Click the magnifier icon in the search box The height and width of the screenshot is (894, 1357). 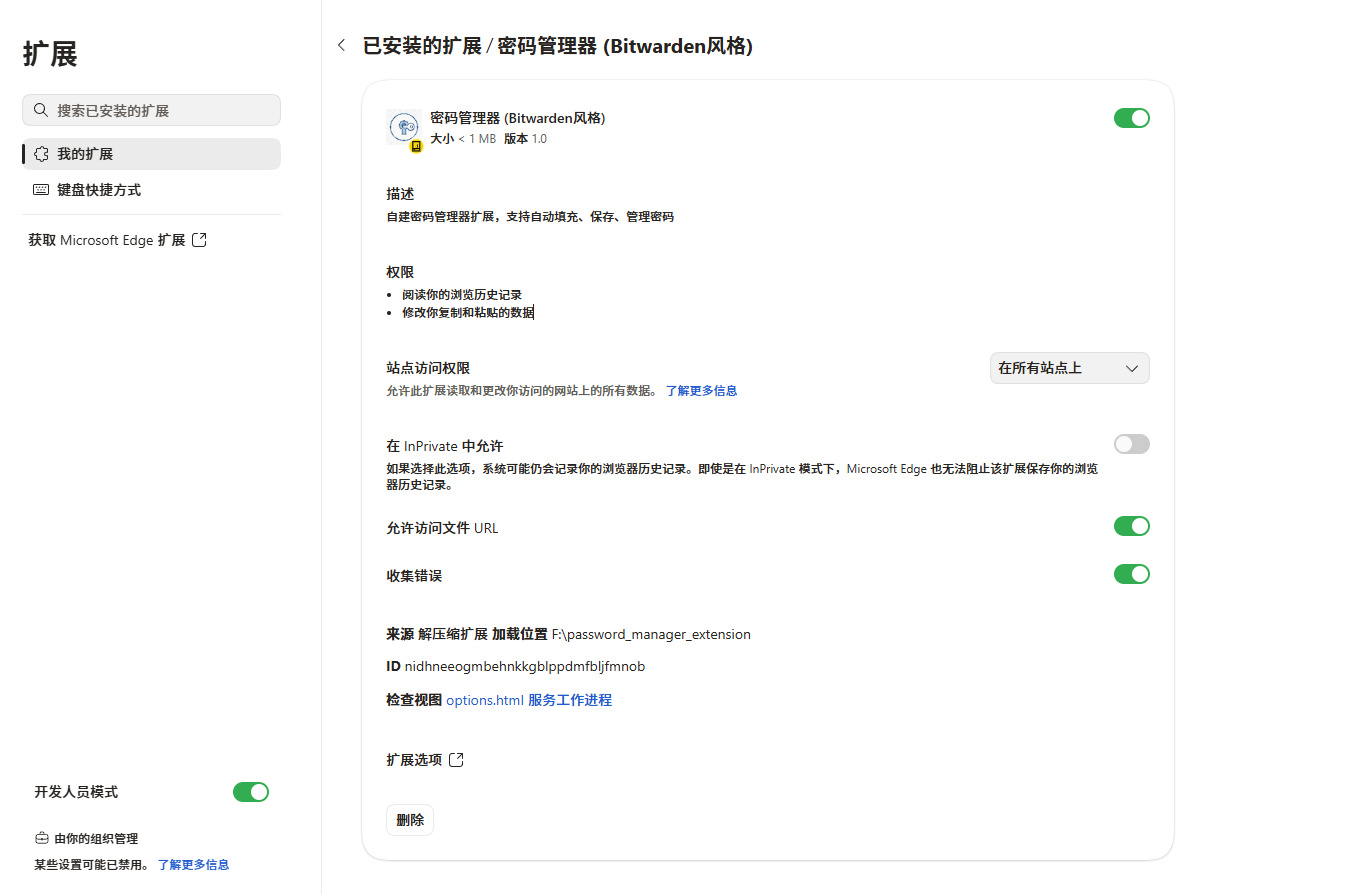point(41,110)
